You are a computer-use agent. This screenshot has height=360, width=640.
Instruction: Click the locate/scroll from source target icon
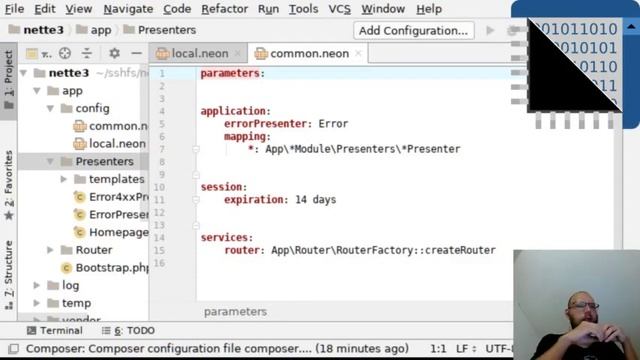coord(65,53)
